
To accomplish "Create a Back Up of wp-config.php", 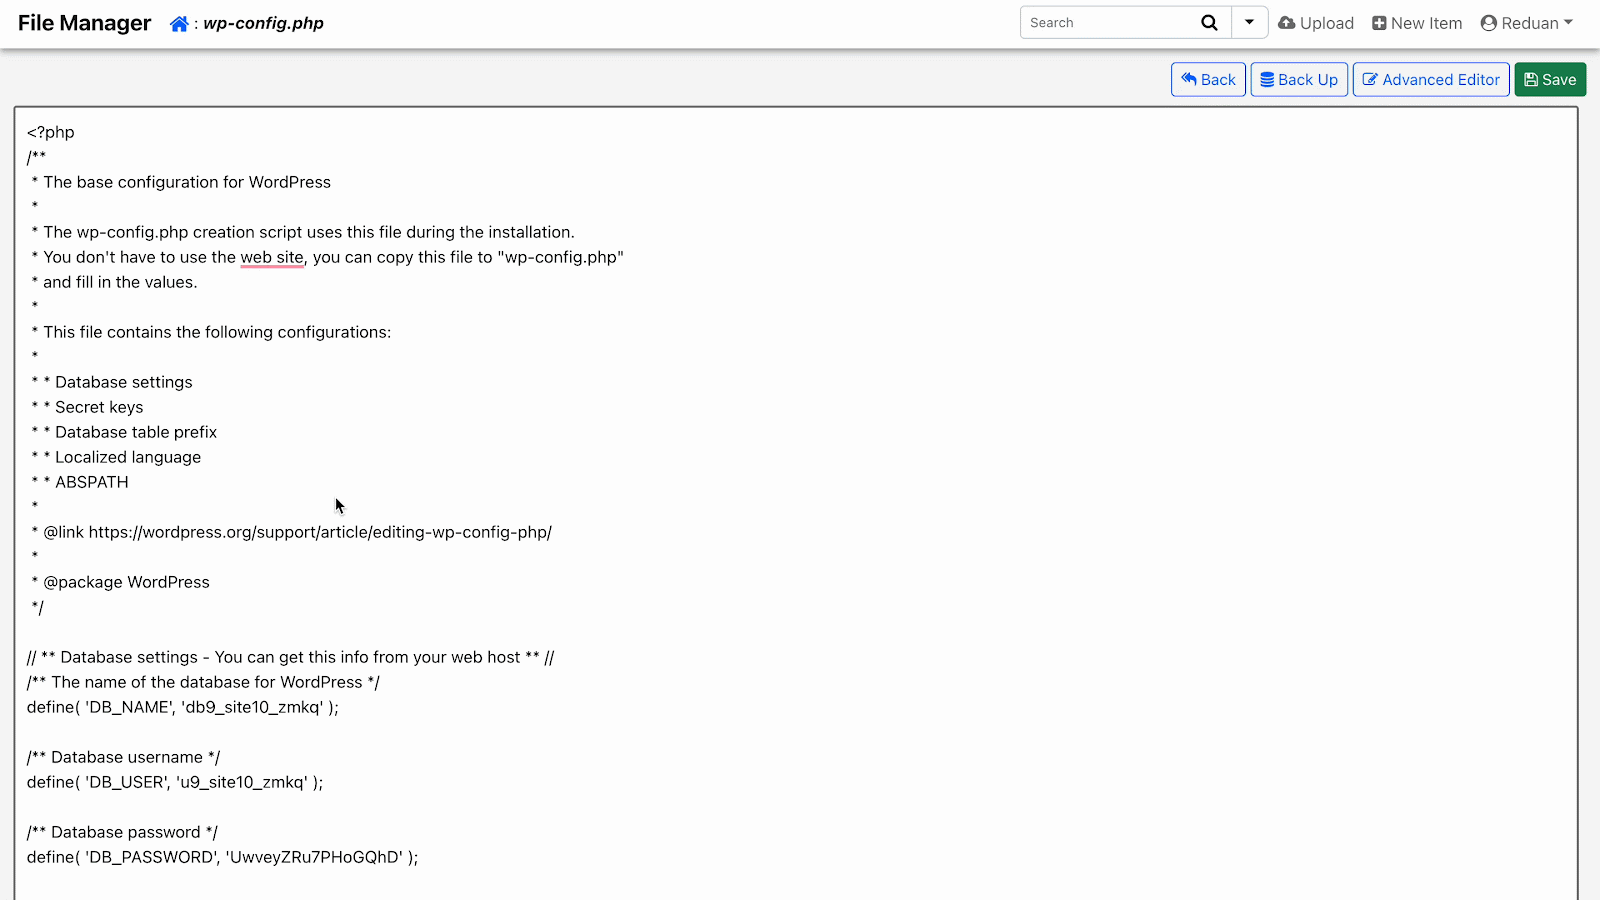I will 1299,79.
